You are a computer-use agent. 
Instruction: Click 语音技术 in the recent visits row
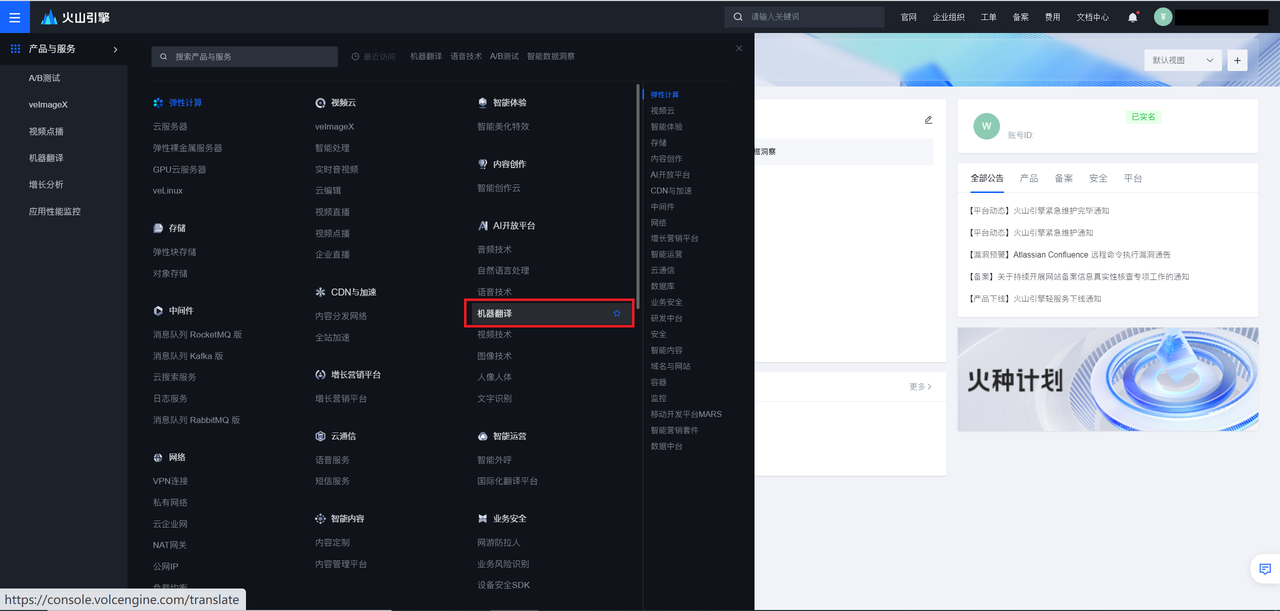pos(466,57)
